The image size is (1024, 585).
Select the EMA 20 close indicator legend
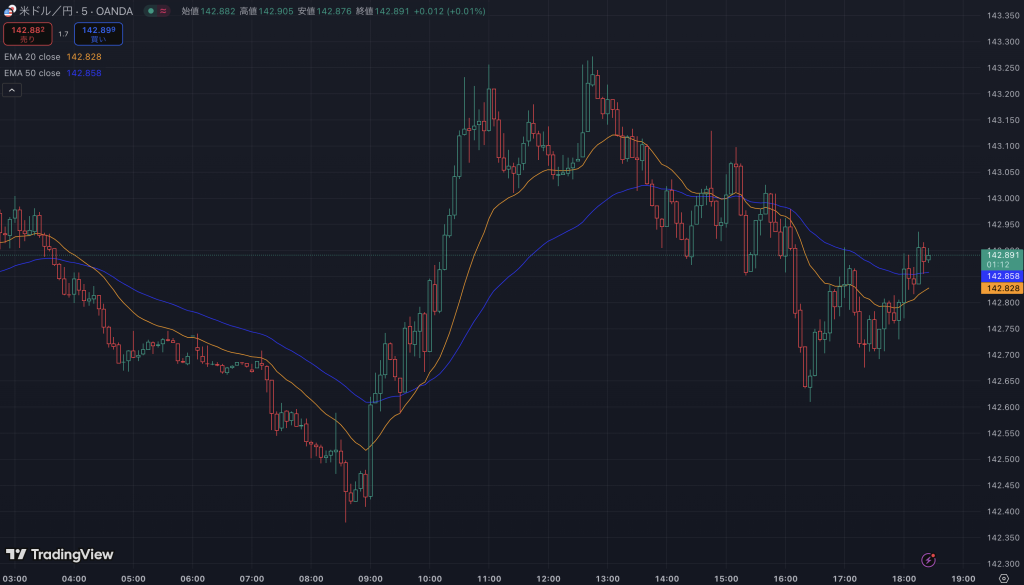[x=32, y=57]
